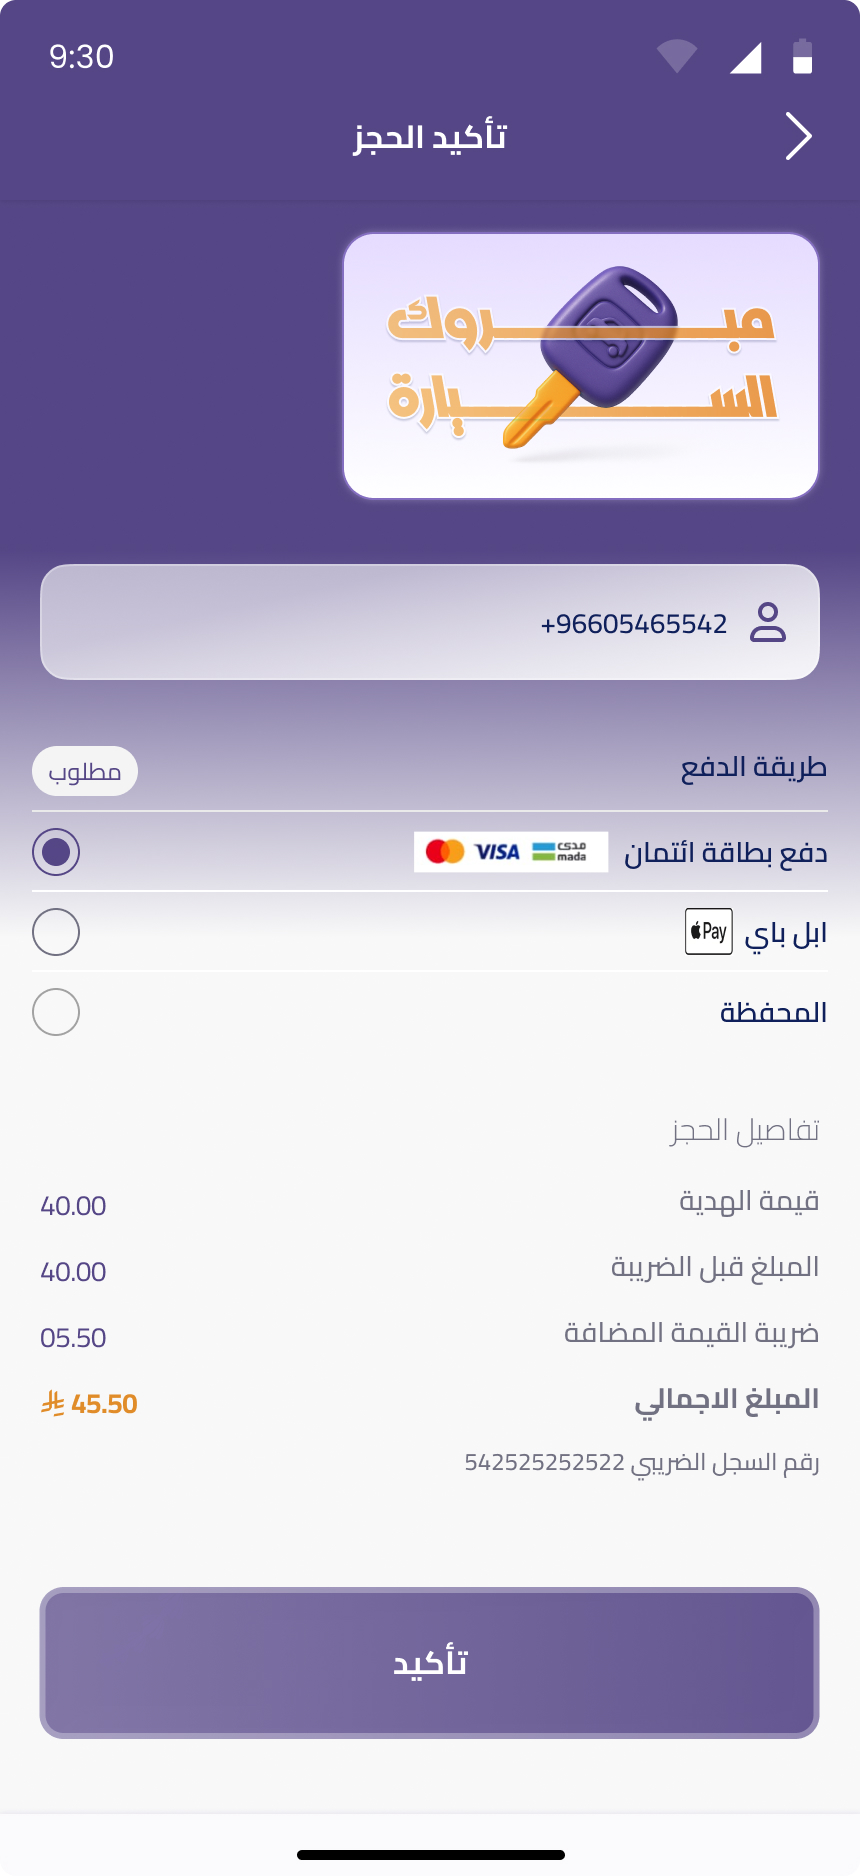Click the Mastercard logo icon
Viewport: 860px width, 1876px height.
coord(445,852)
